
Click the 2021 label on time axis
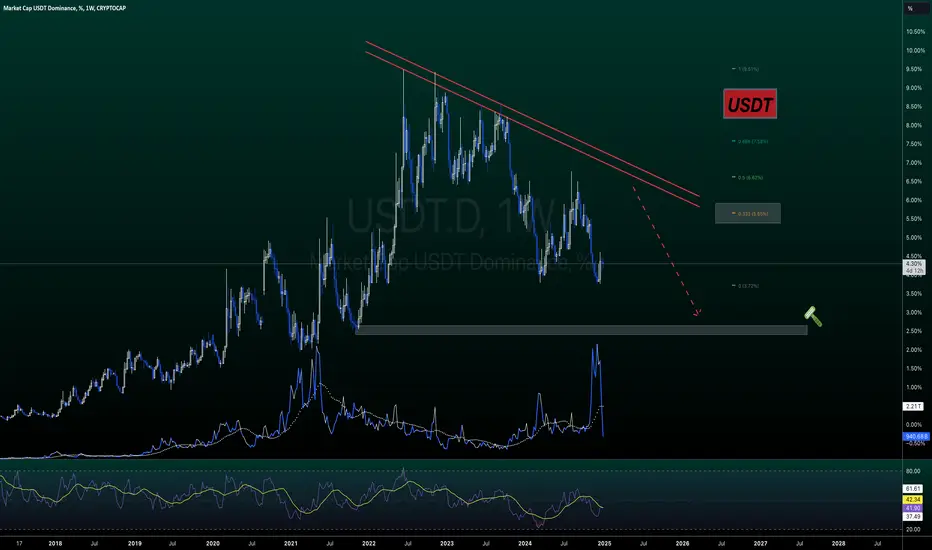coord(291,543)
